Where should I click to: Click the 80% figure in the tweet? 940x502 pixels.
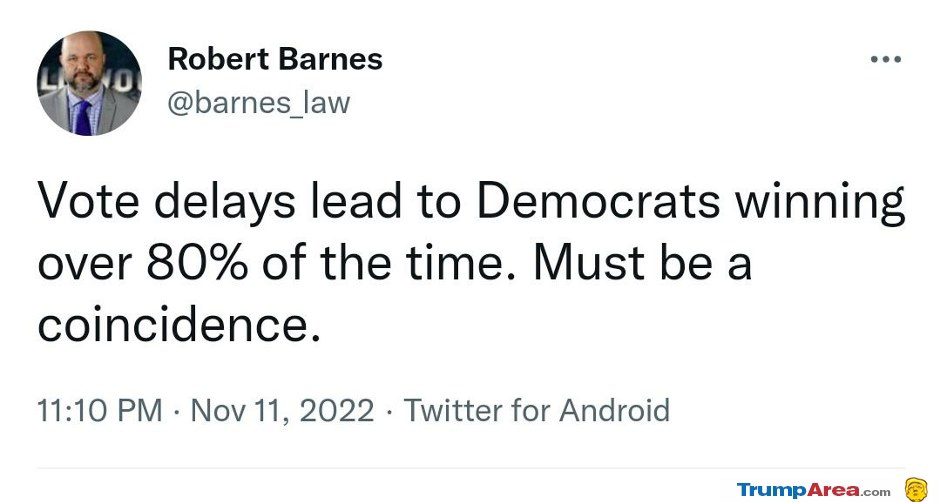[197, 263]
